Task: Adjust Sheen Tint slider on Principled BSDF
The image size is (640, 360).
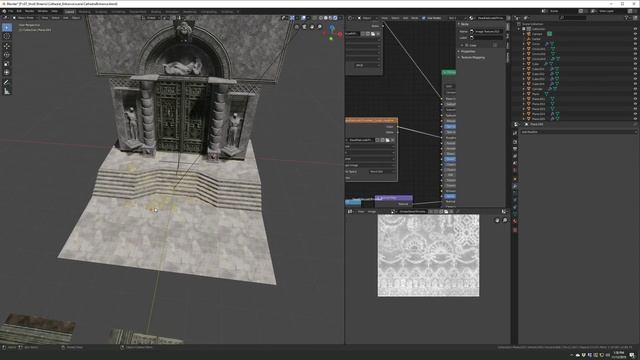Action: [x=450, y=159]
